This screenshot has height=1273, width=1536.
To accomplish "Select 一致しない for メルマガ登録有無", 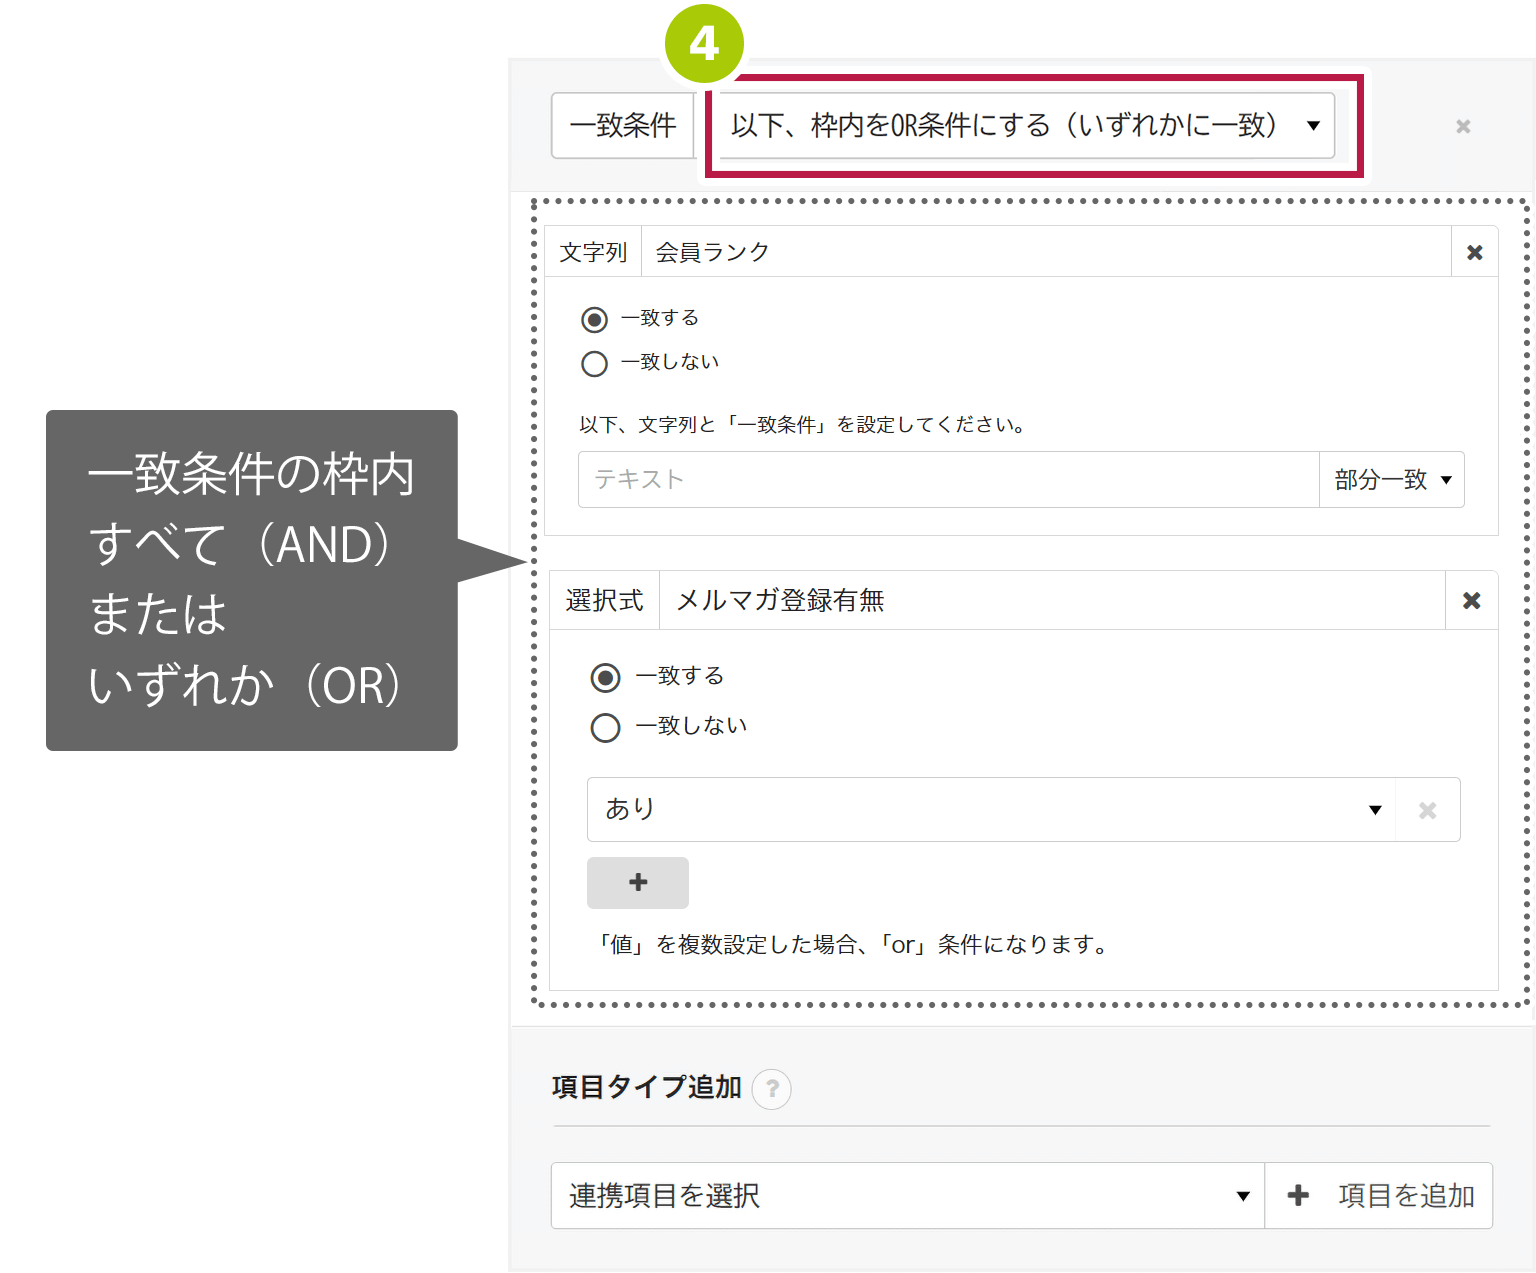I will (x=605, y=727).
